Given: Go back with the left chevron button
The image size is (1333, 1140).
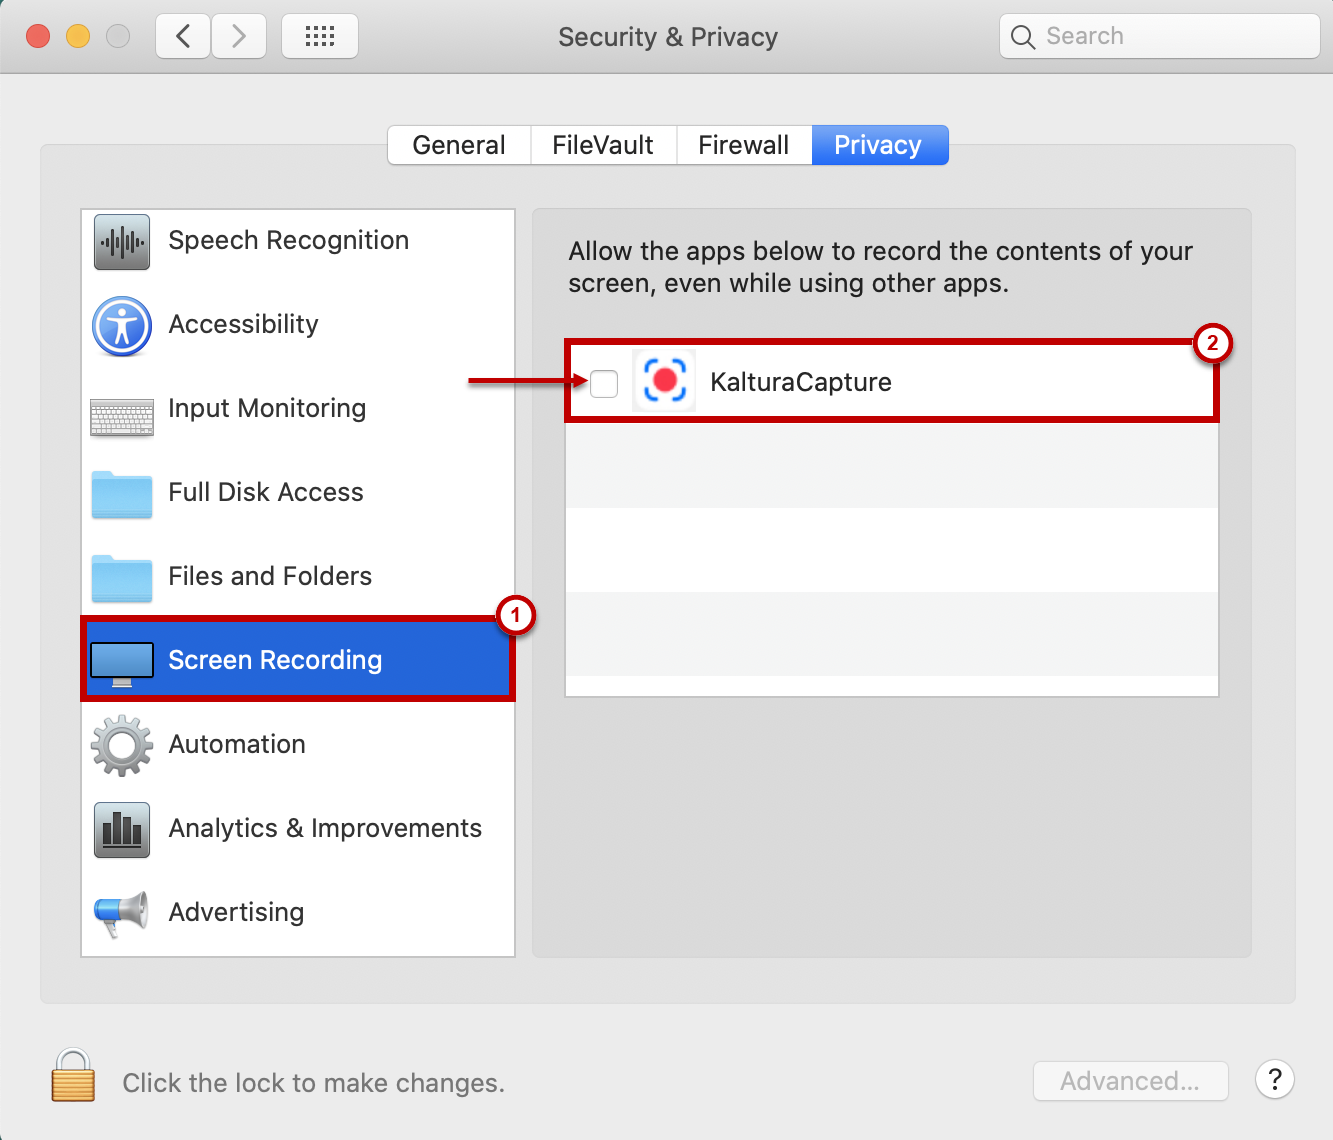Looking at the screenshot, I should (x=183, y=37).
